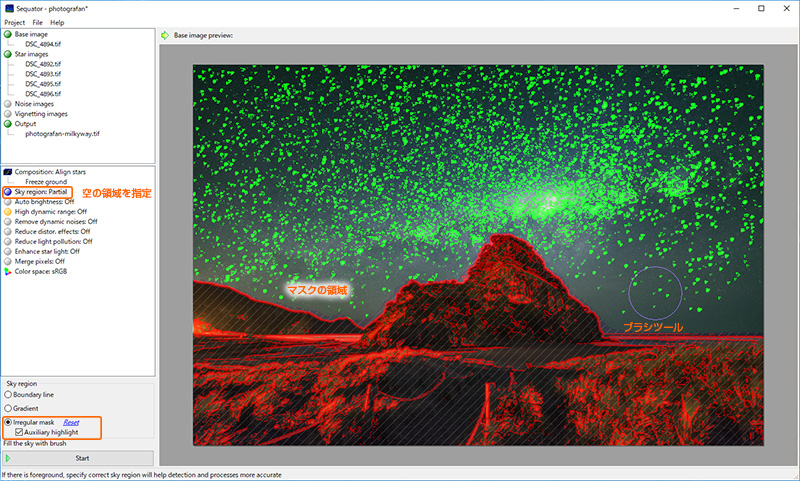Click the green Star images status icon
800x481 pixels.
point(8,54)
